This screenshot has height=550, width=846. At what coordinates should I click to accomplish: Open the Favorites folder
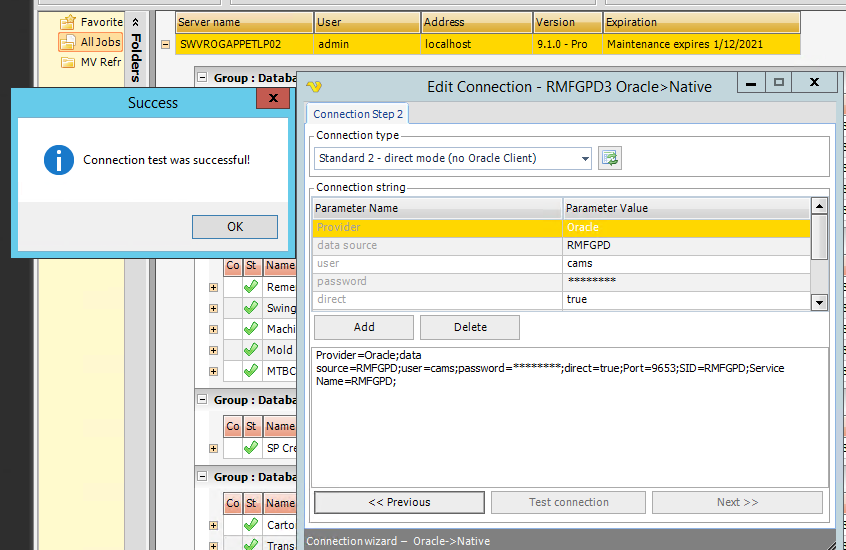pyautogui.click(x=68, y=22)
